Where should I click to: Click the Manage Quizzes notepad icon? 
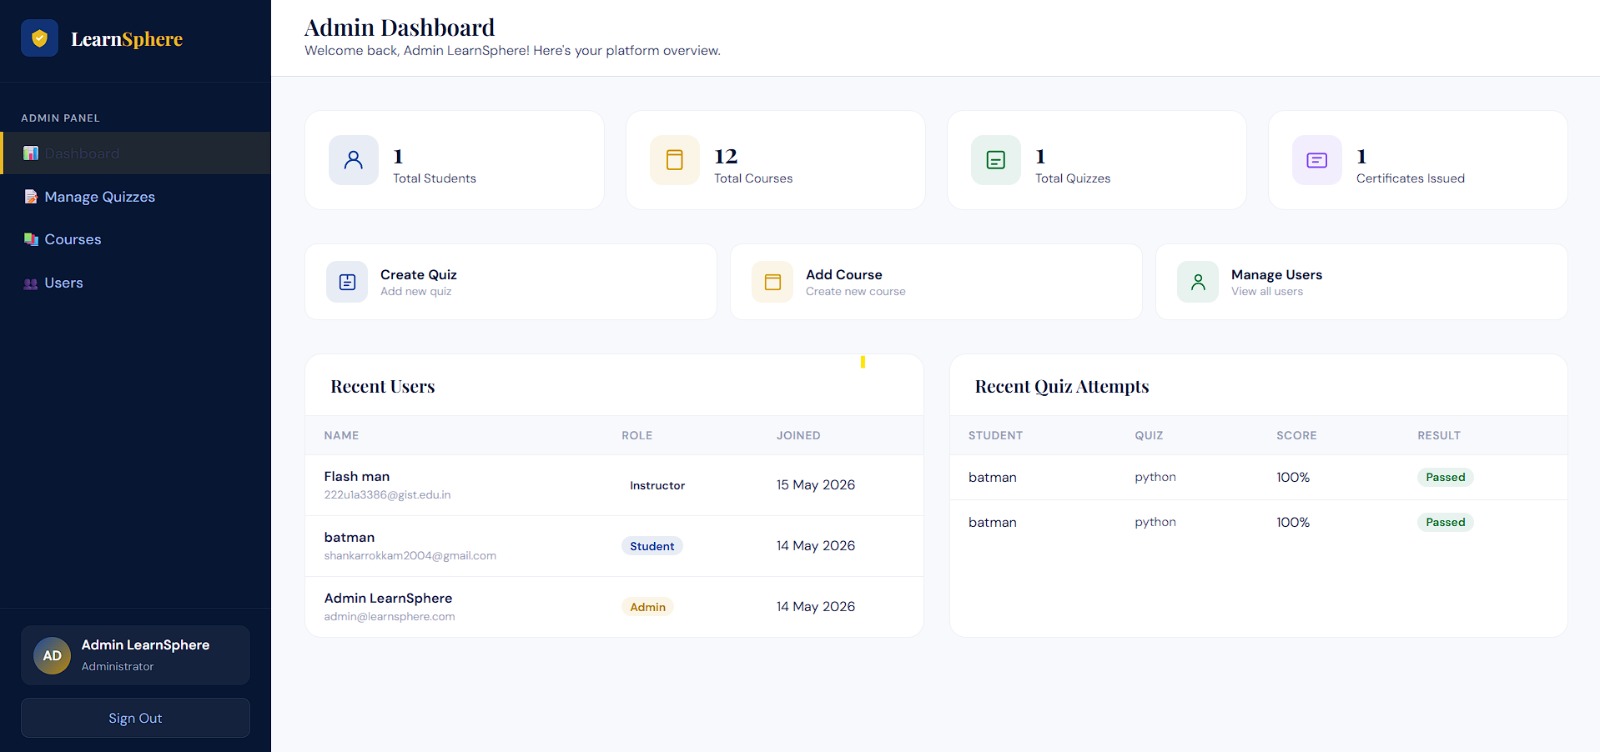31,197
